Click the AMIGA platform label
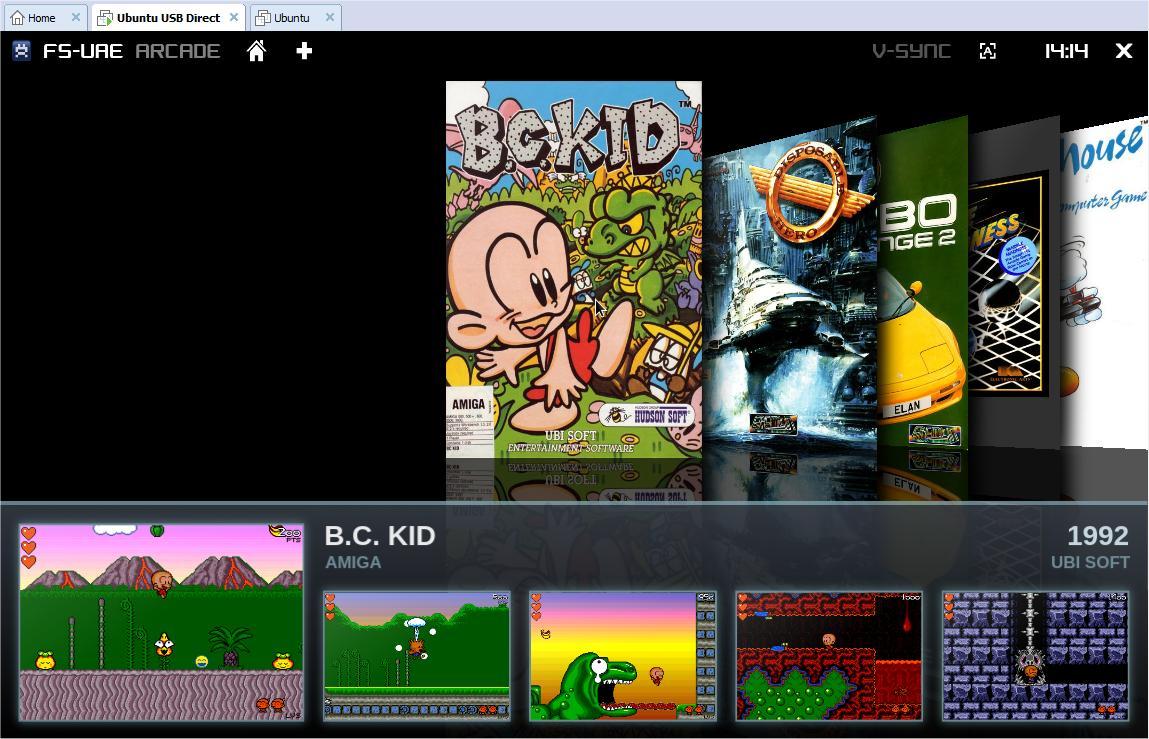The image size is (1149, 739). tap(353, 562)
